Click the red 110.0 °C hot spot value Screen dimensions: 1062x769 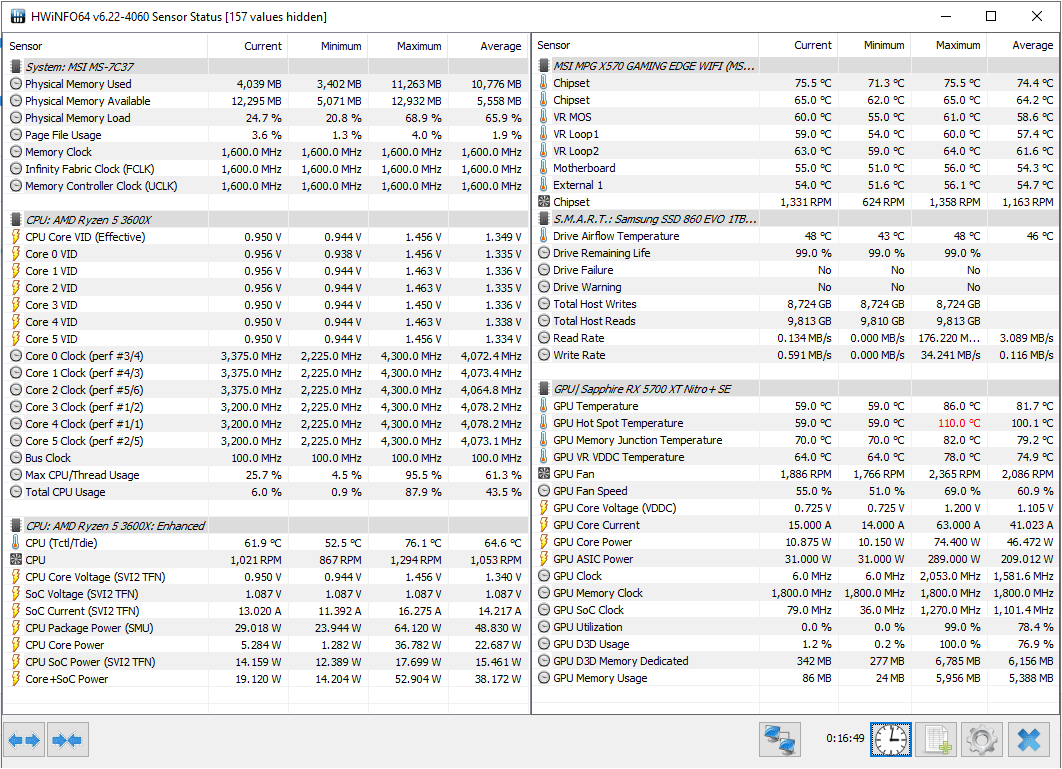click(958, 423)
